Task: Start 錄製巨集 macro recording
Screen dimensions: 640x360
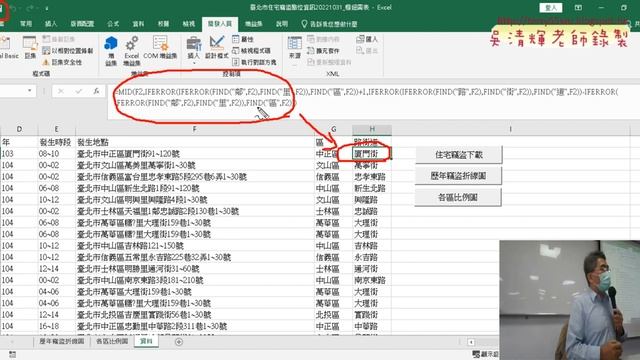Action: (x=59, y=39)
